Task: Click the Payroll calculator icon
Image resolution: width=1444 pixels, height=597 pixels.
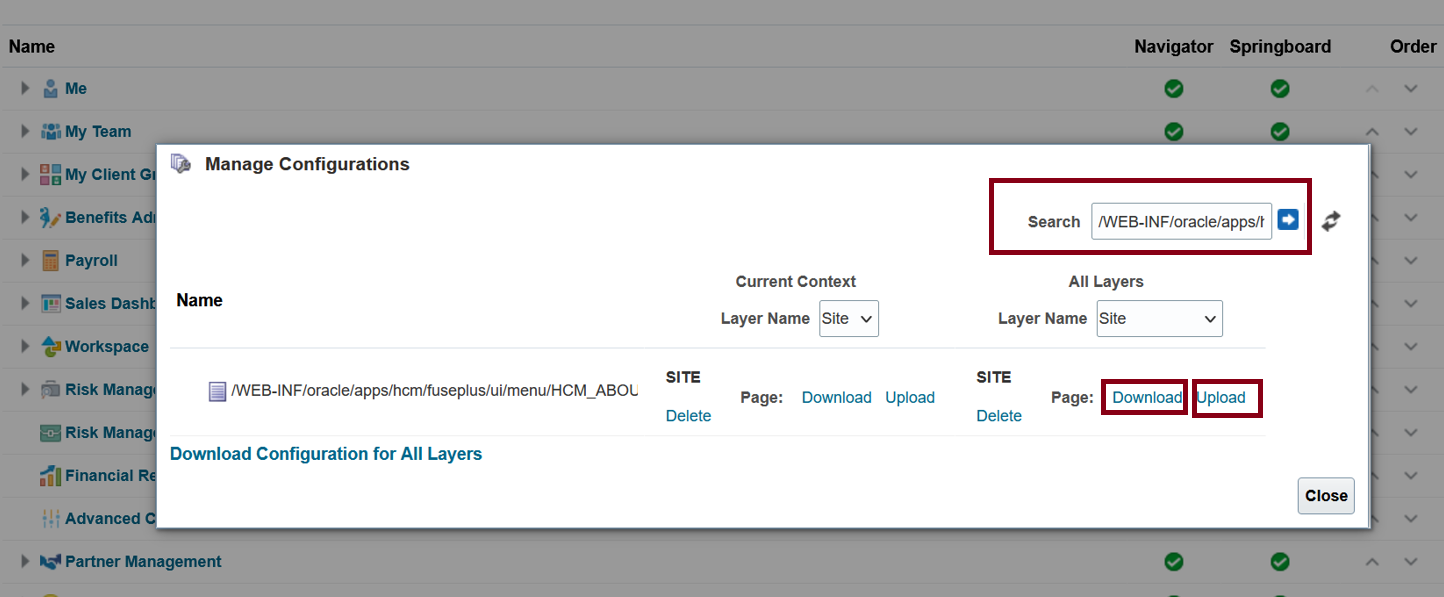Action: [51, 261]
